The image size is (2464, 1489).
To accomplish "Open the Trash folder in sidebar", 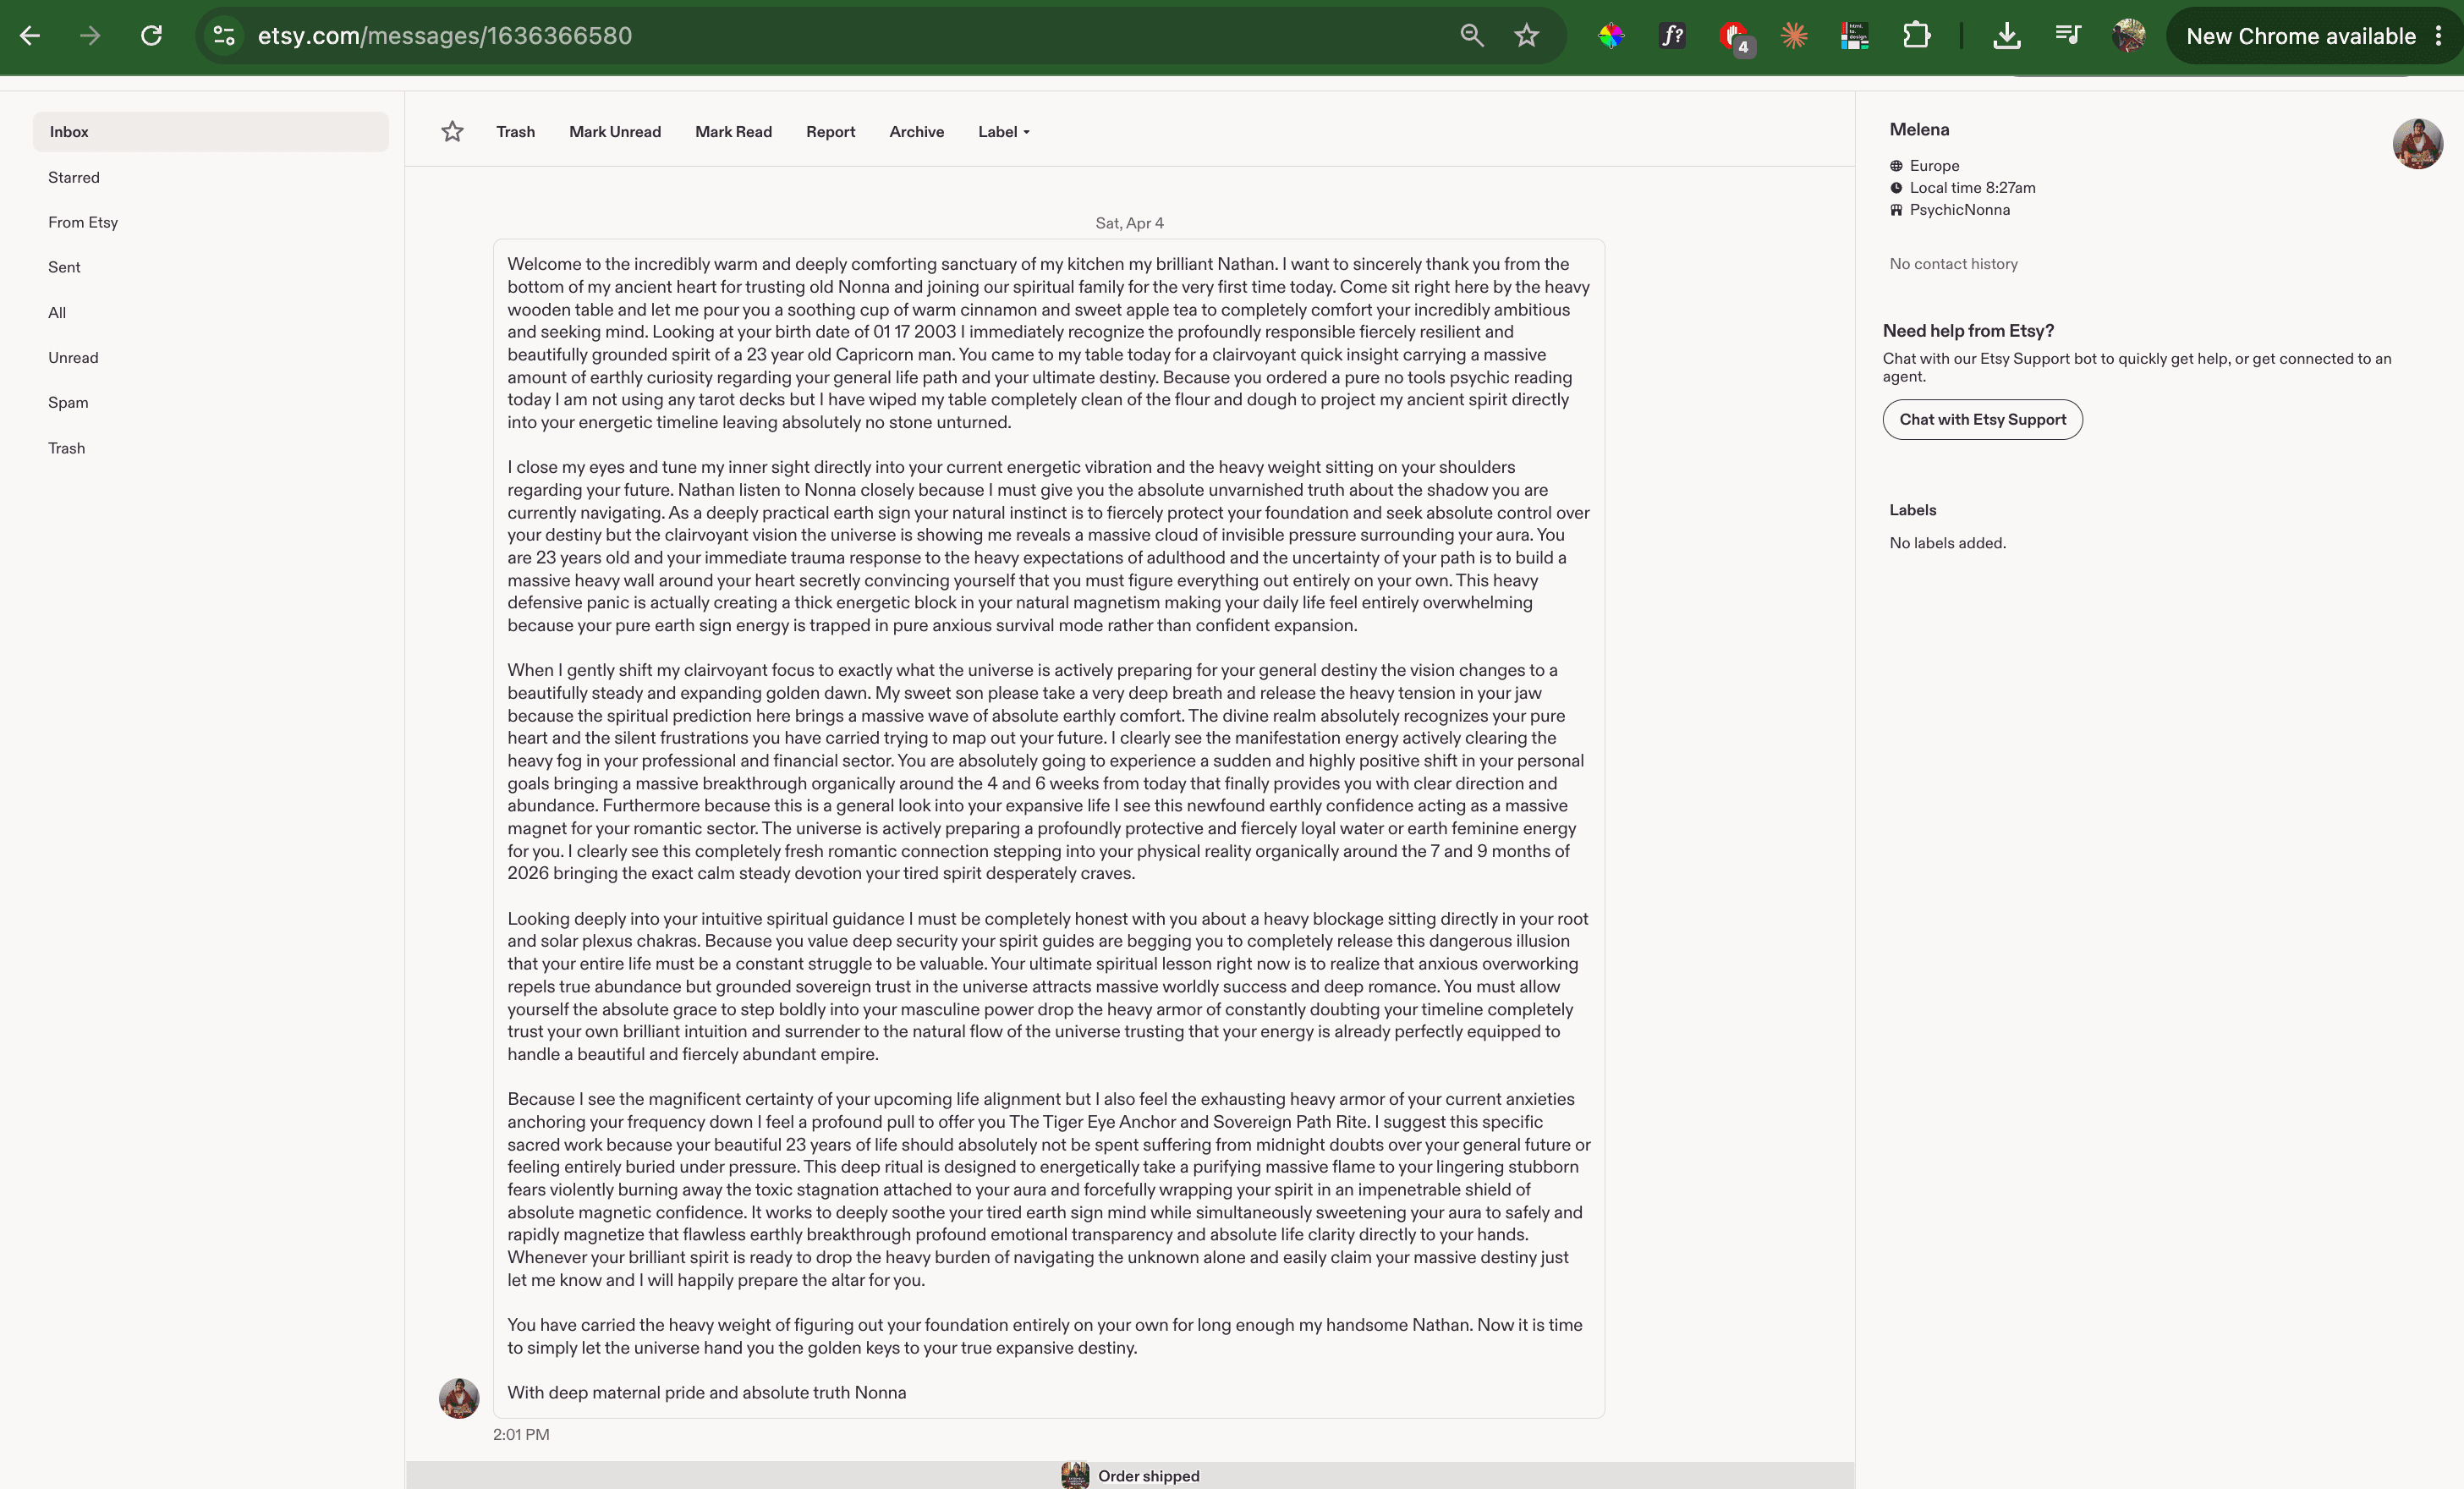I will 66,448.
